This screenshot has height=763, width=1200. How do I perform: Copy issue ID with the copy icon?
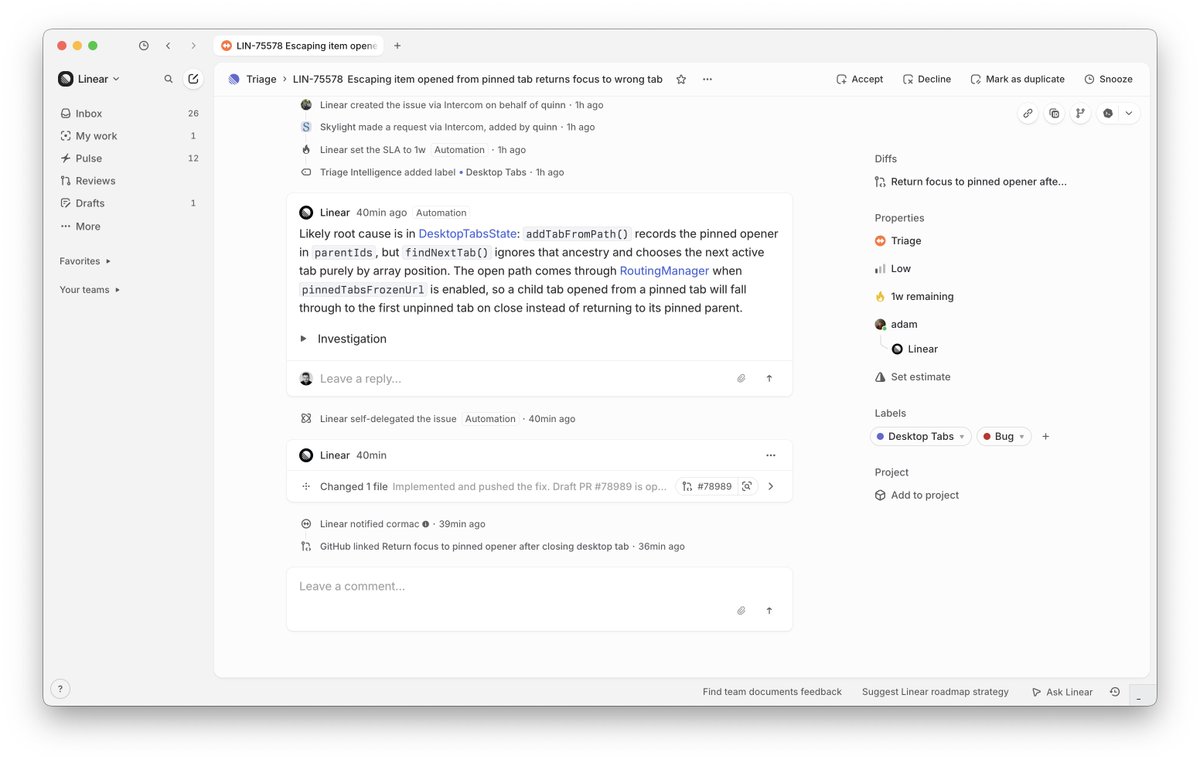click(x=1054, y=114)
